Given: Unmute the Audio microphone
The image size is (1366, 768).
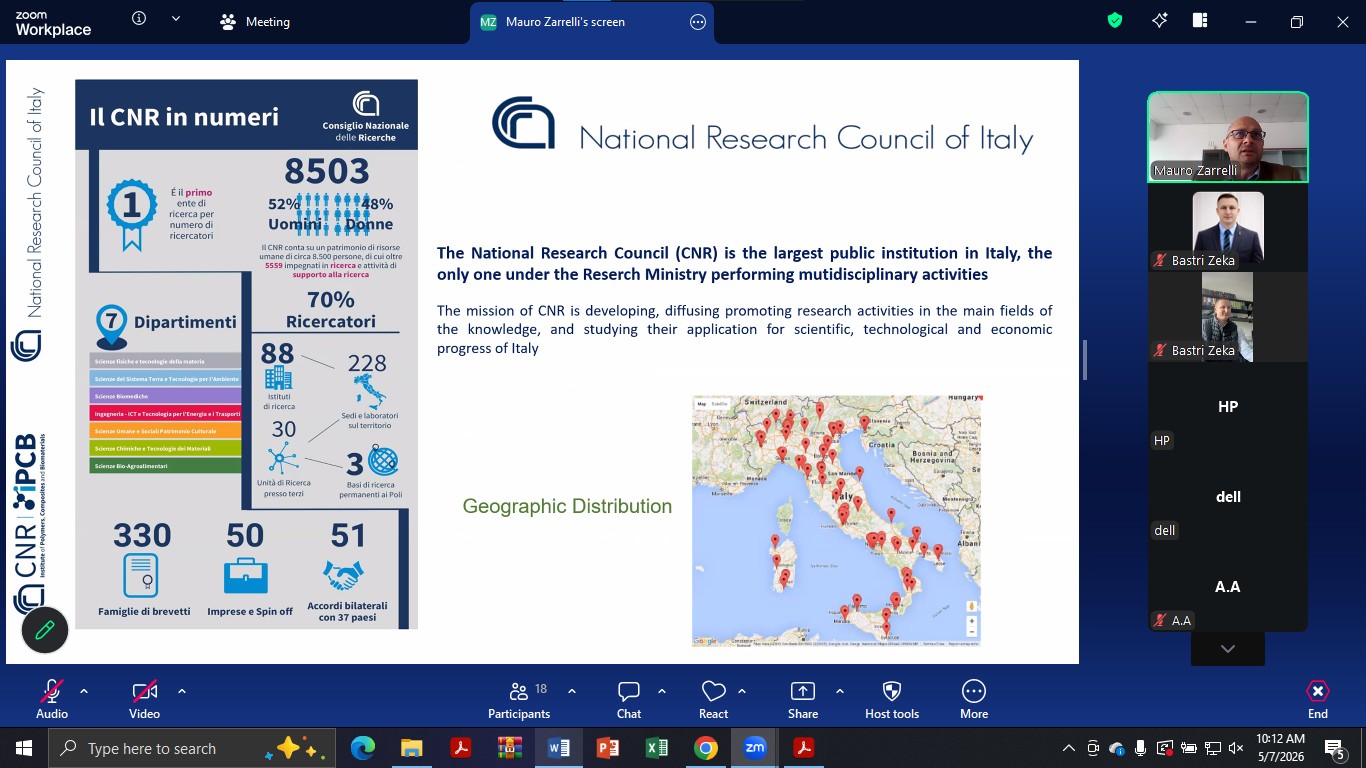Looking at the screenshot, I should 52,699.
